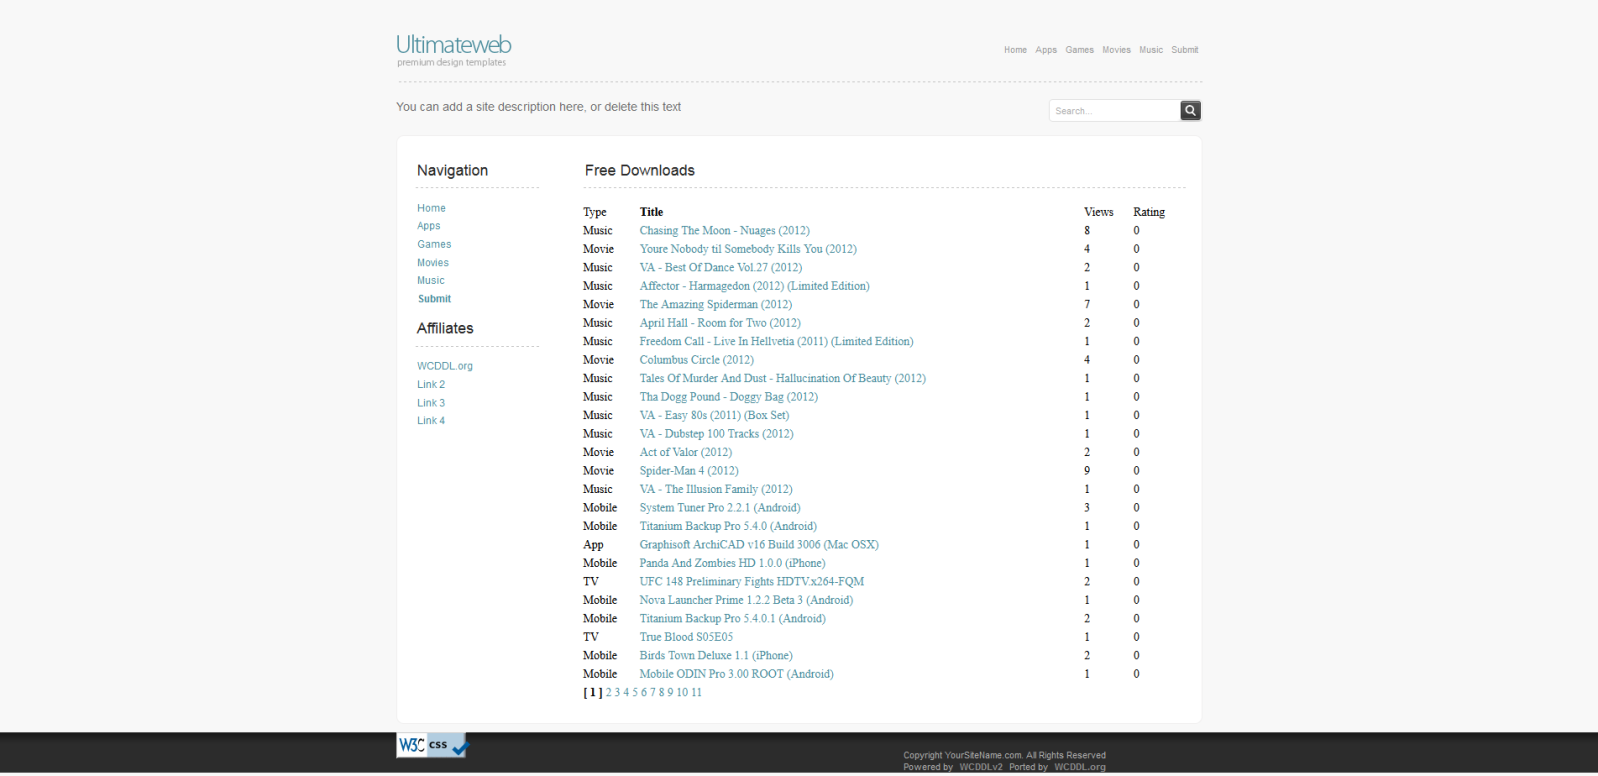
Task: Open Chasing The Moon - Nuages download
Action: click(x=724, y=231)
